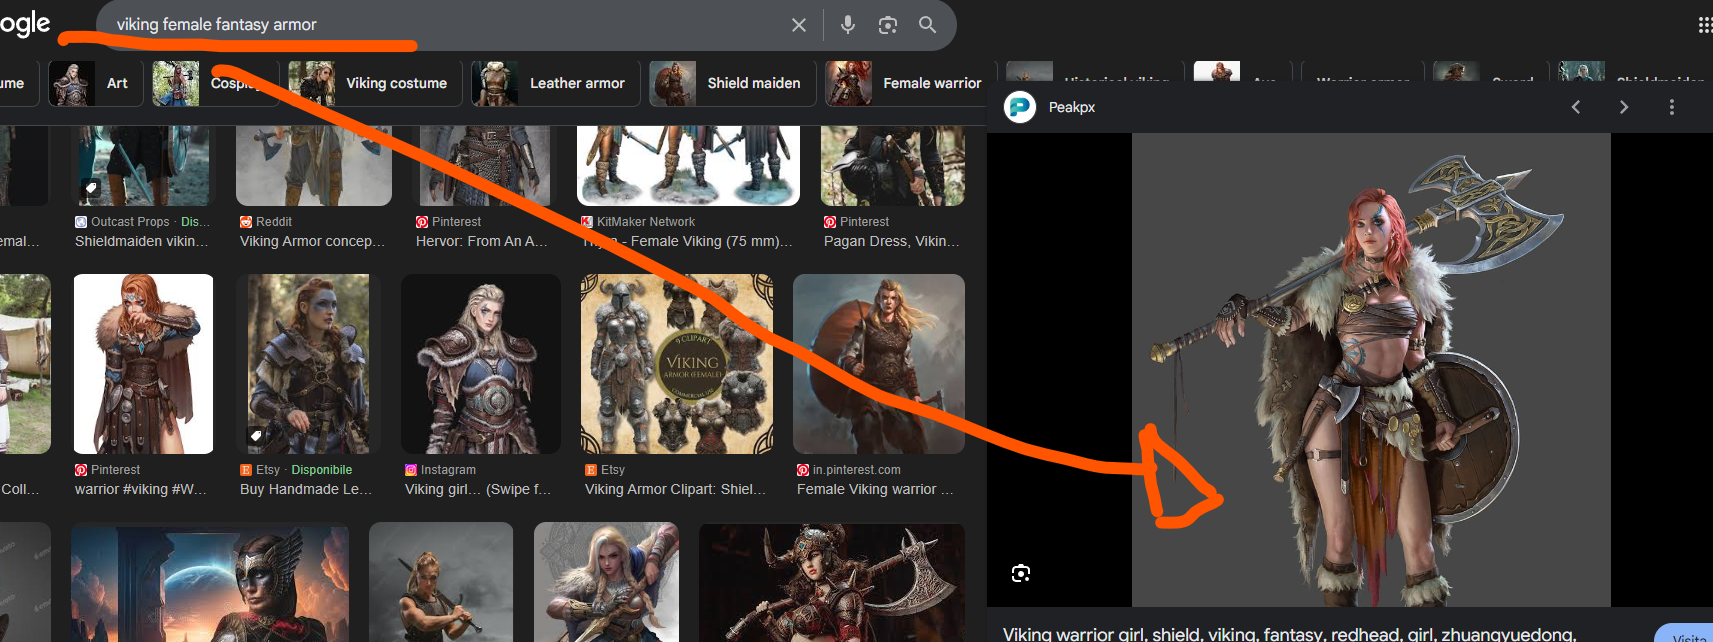This screenshot has width=1713, height=642.
Task: Go to next image in preview panel
Action: pyautogui.click(x=1624, y=107)
